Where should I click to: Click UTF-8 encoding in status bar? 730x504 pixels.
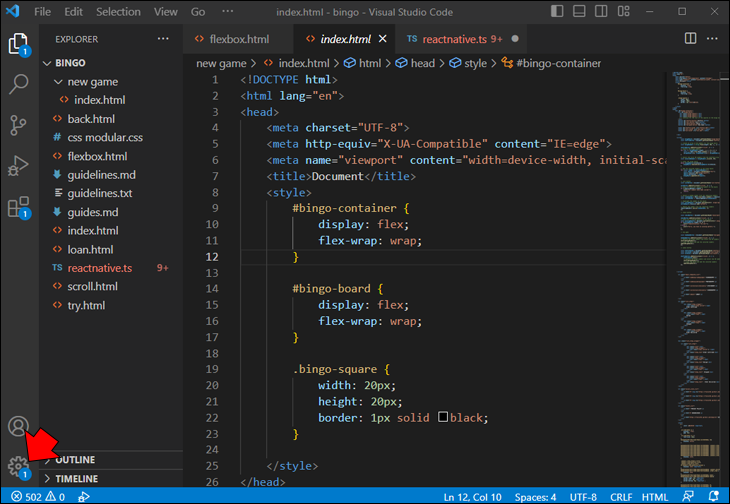583,497
